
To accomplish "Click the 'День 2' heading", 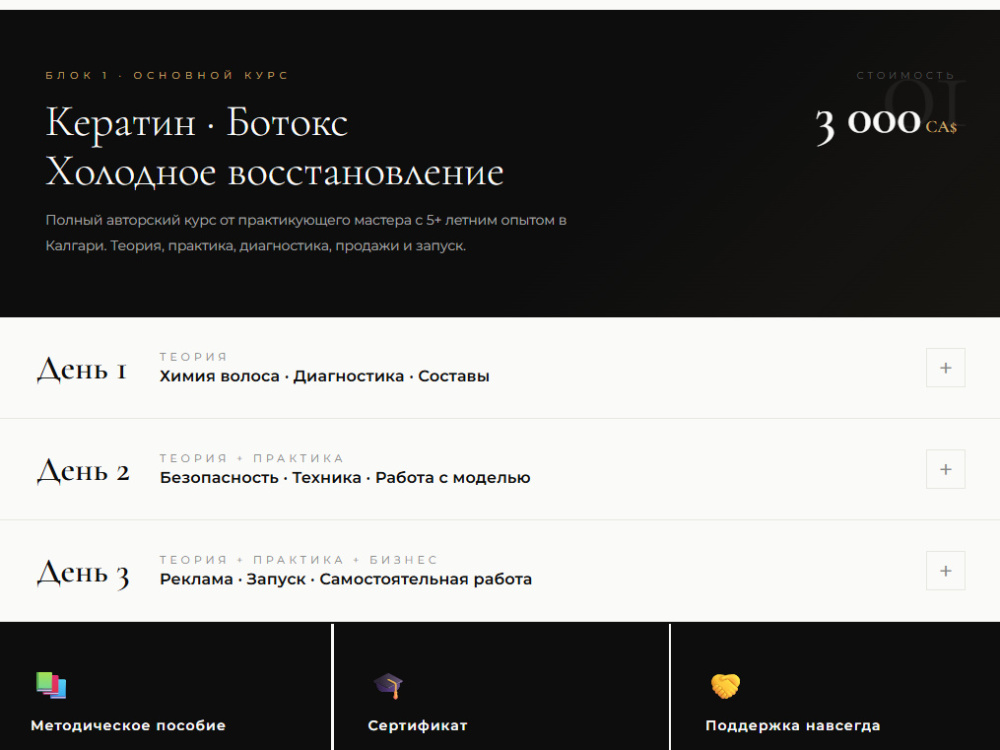I will [x=83, y=471].
